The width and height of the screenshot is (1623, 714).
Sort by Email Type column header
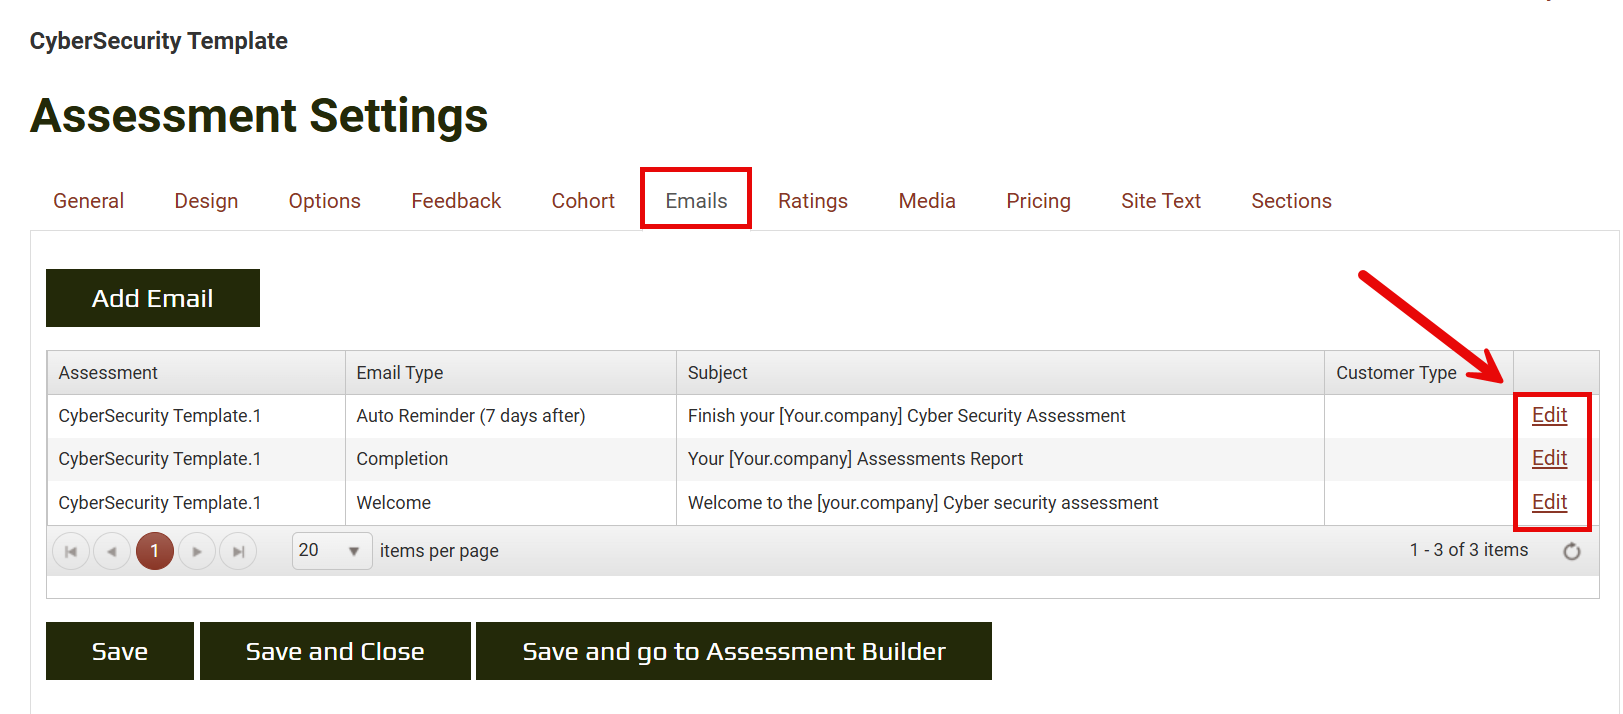pyautogui.click(x=400, y=373)
